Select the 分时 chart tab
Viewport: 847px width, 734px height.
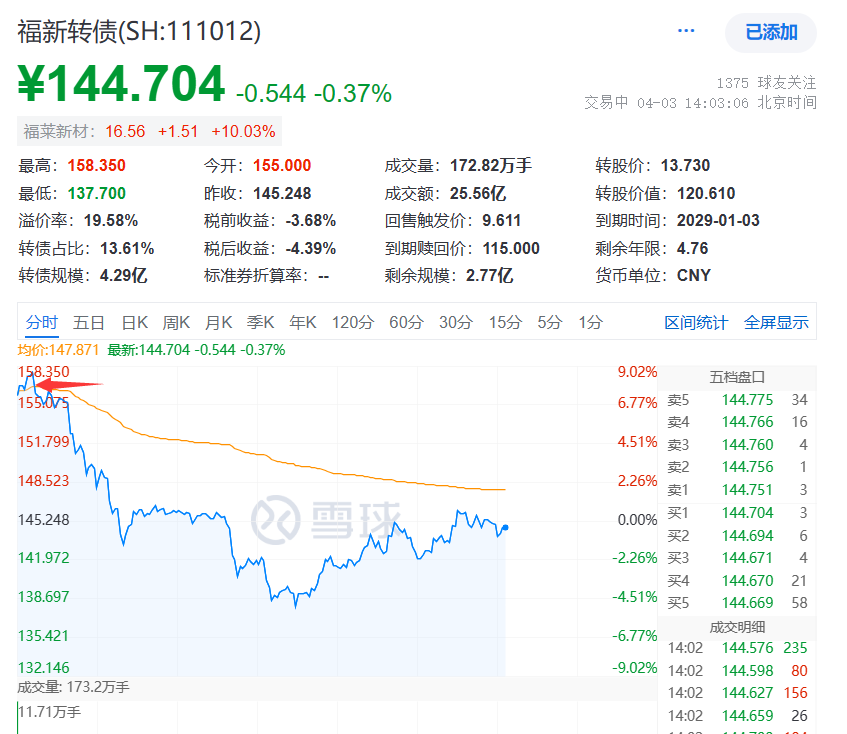coord(42,322)
